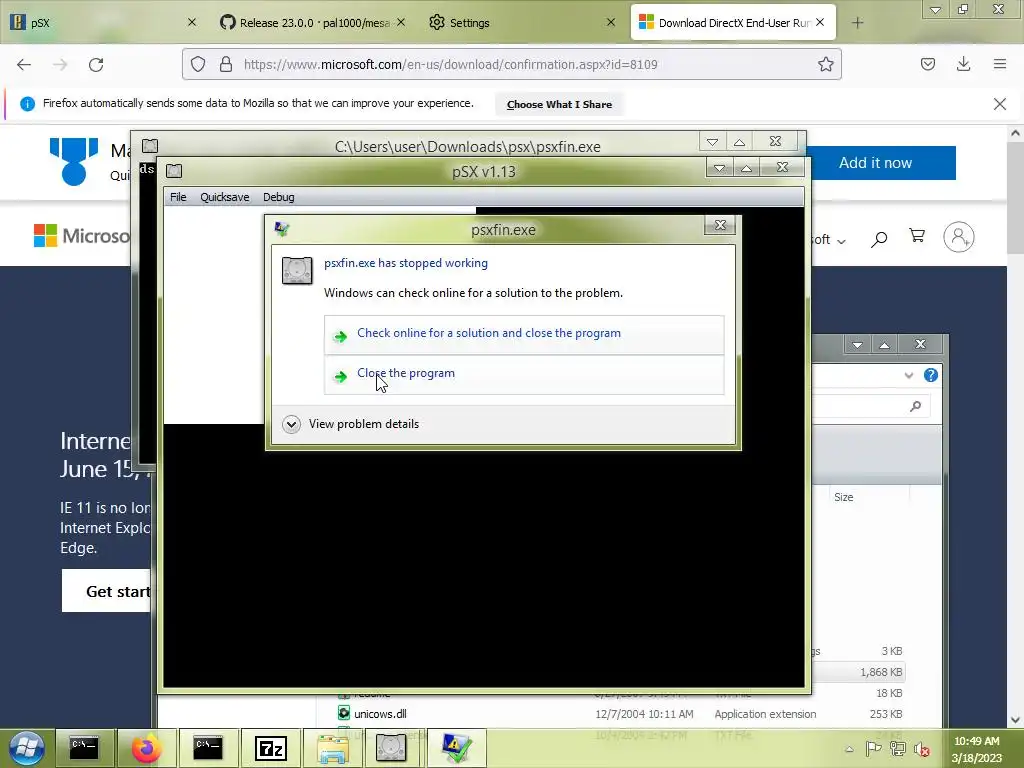Open File Explorer from the taskbar
Viewport: 1024px width, 768px height.
tap(332, 748)
